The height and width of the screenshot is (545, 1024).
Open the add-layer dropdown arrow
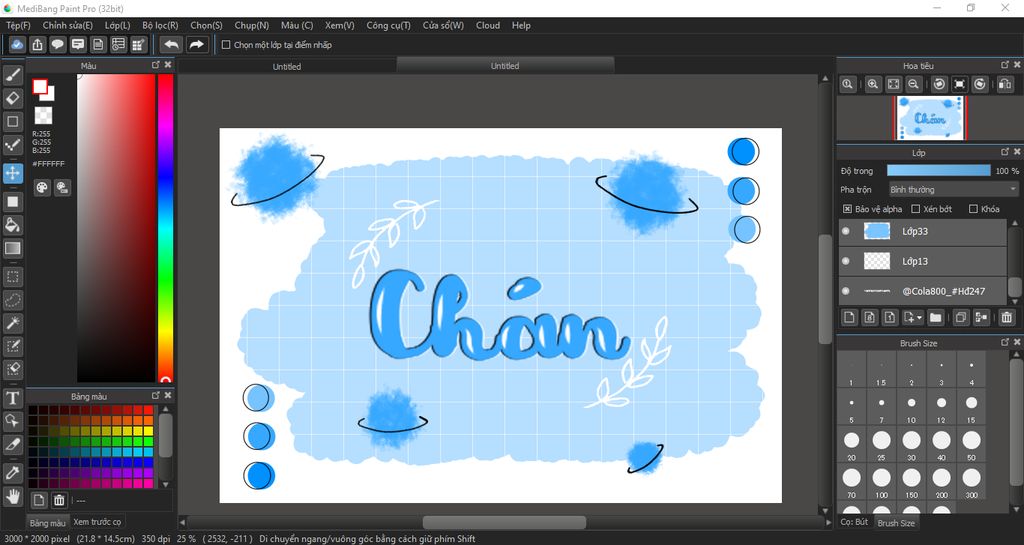point(920,318)
